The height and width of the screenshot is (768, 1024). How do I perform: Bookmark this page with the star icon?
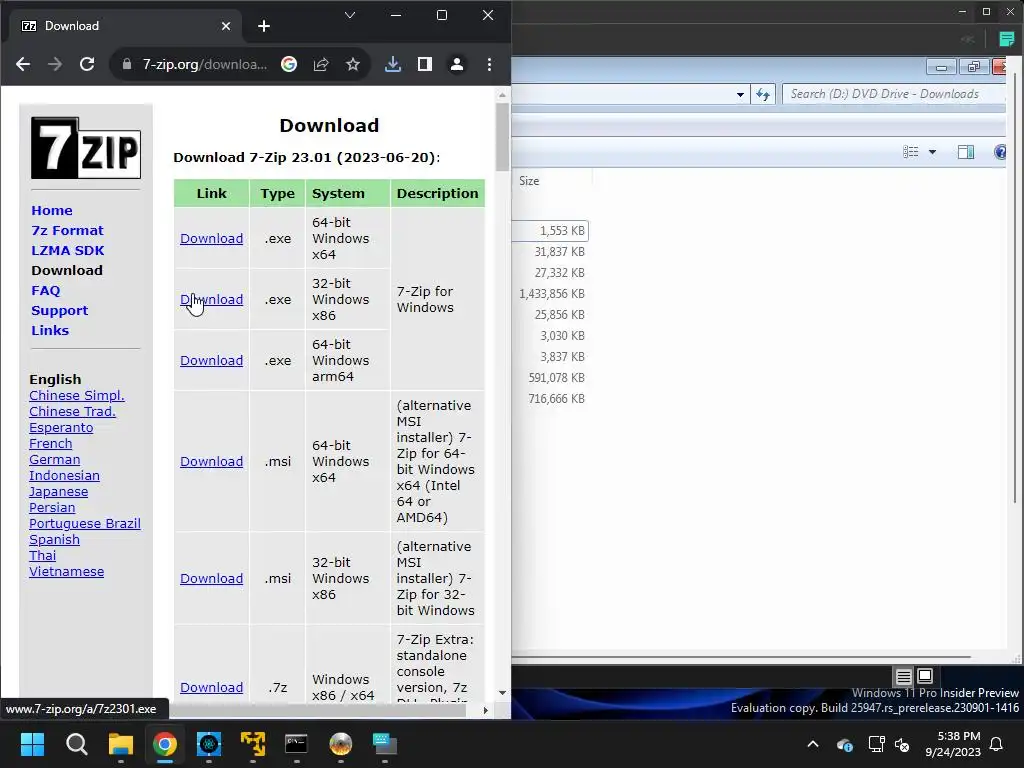[353, 64]
